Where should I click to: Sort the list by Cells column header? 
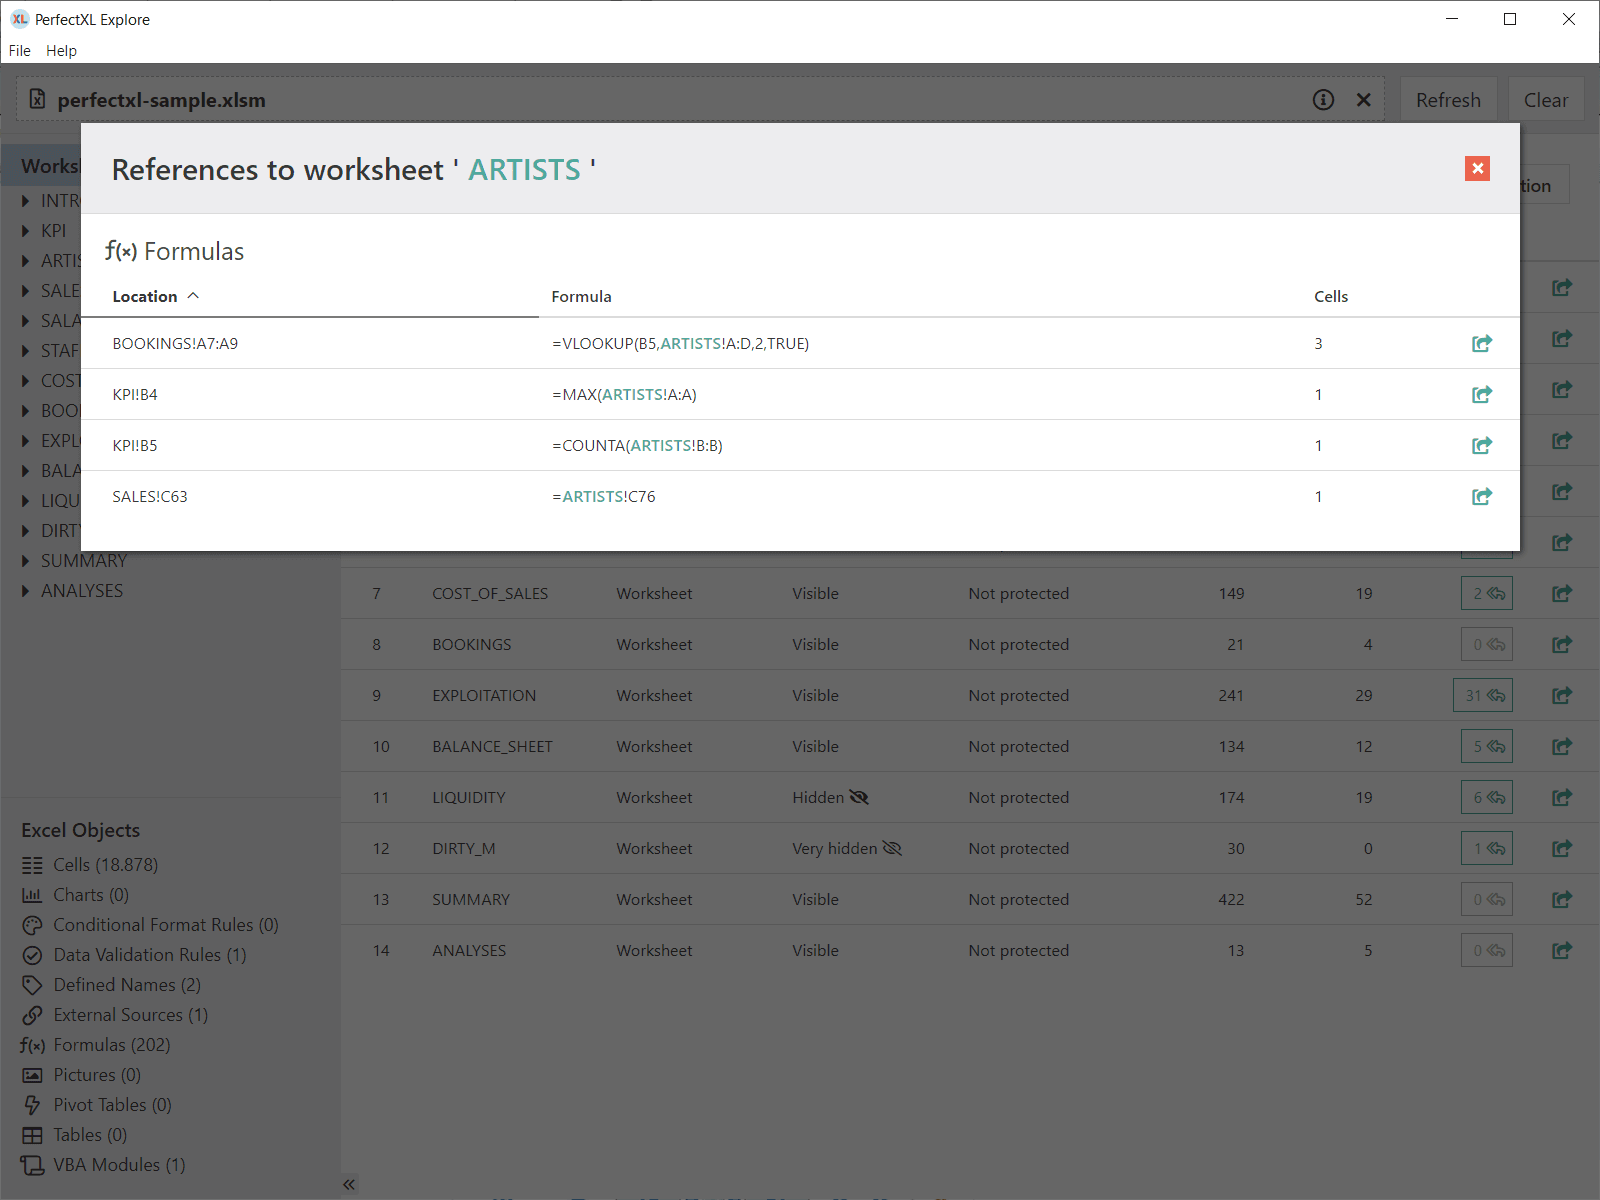click(1330, 297)
